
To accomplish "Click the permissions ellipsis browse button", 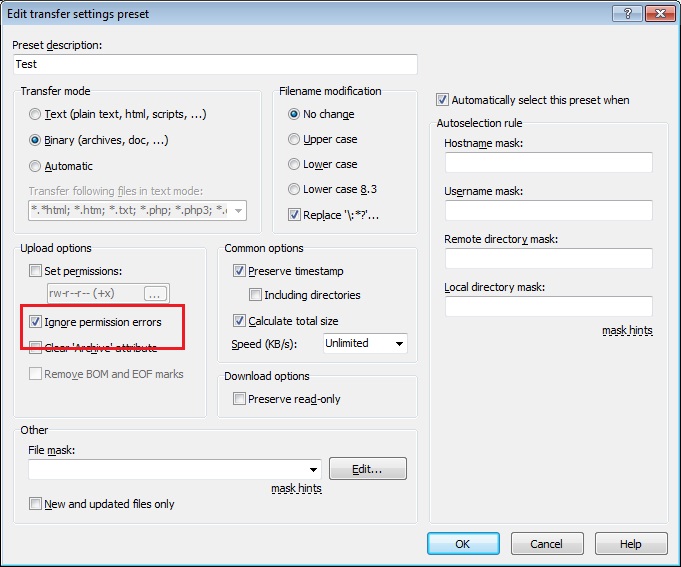I will (154, 294).
